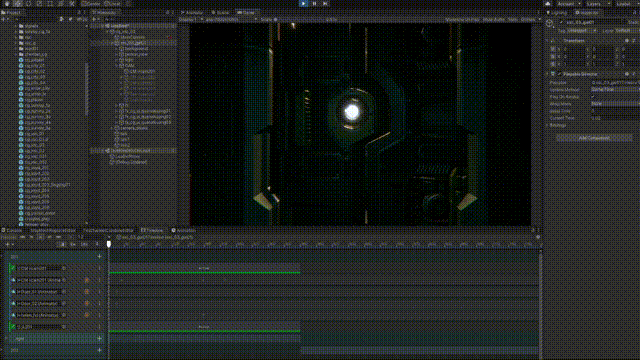Click the cloud services icon in the toolbar
Image resolution: width=640 pixels, height=360 pixels.
pyautogui.click(x=548, y=3)
